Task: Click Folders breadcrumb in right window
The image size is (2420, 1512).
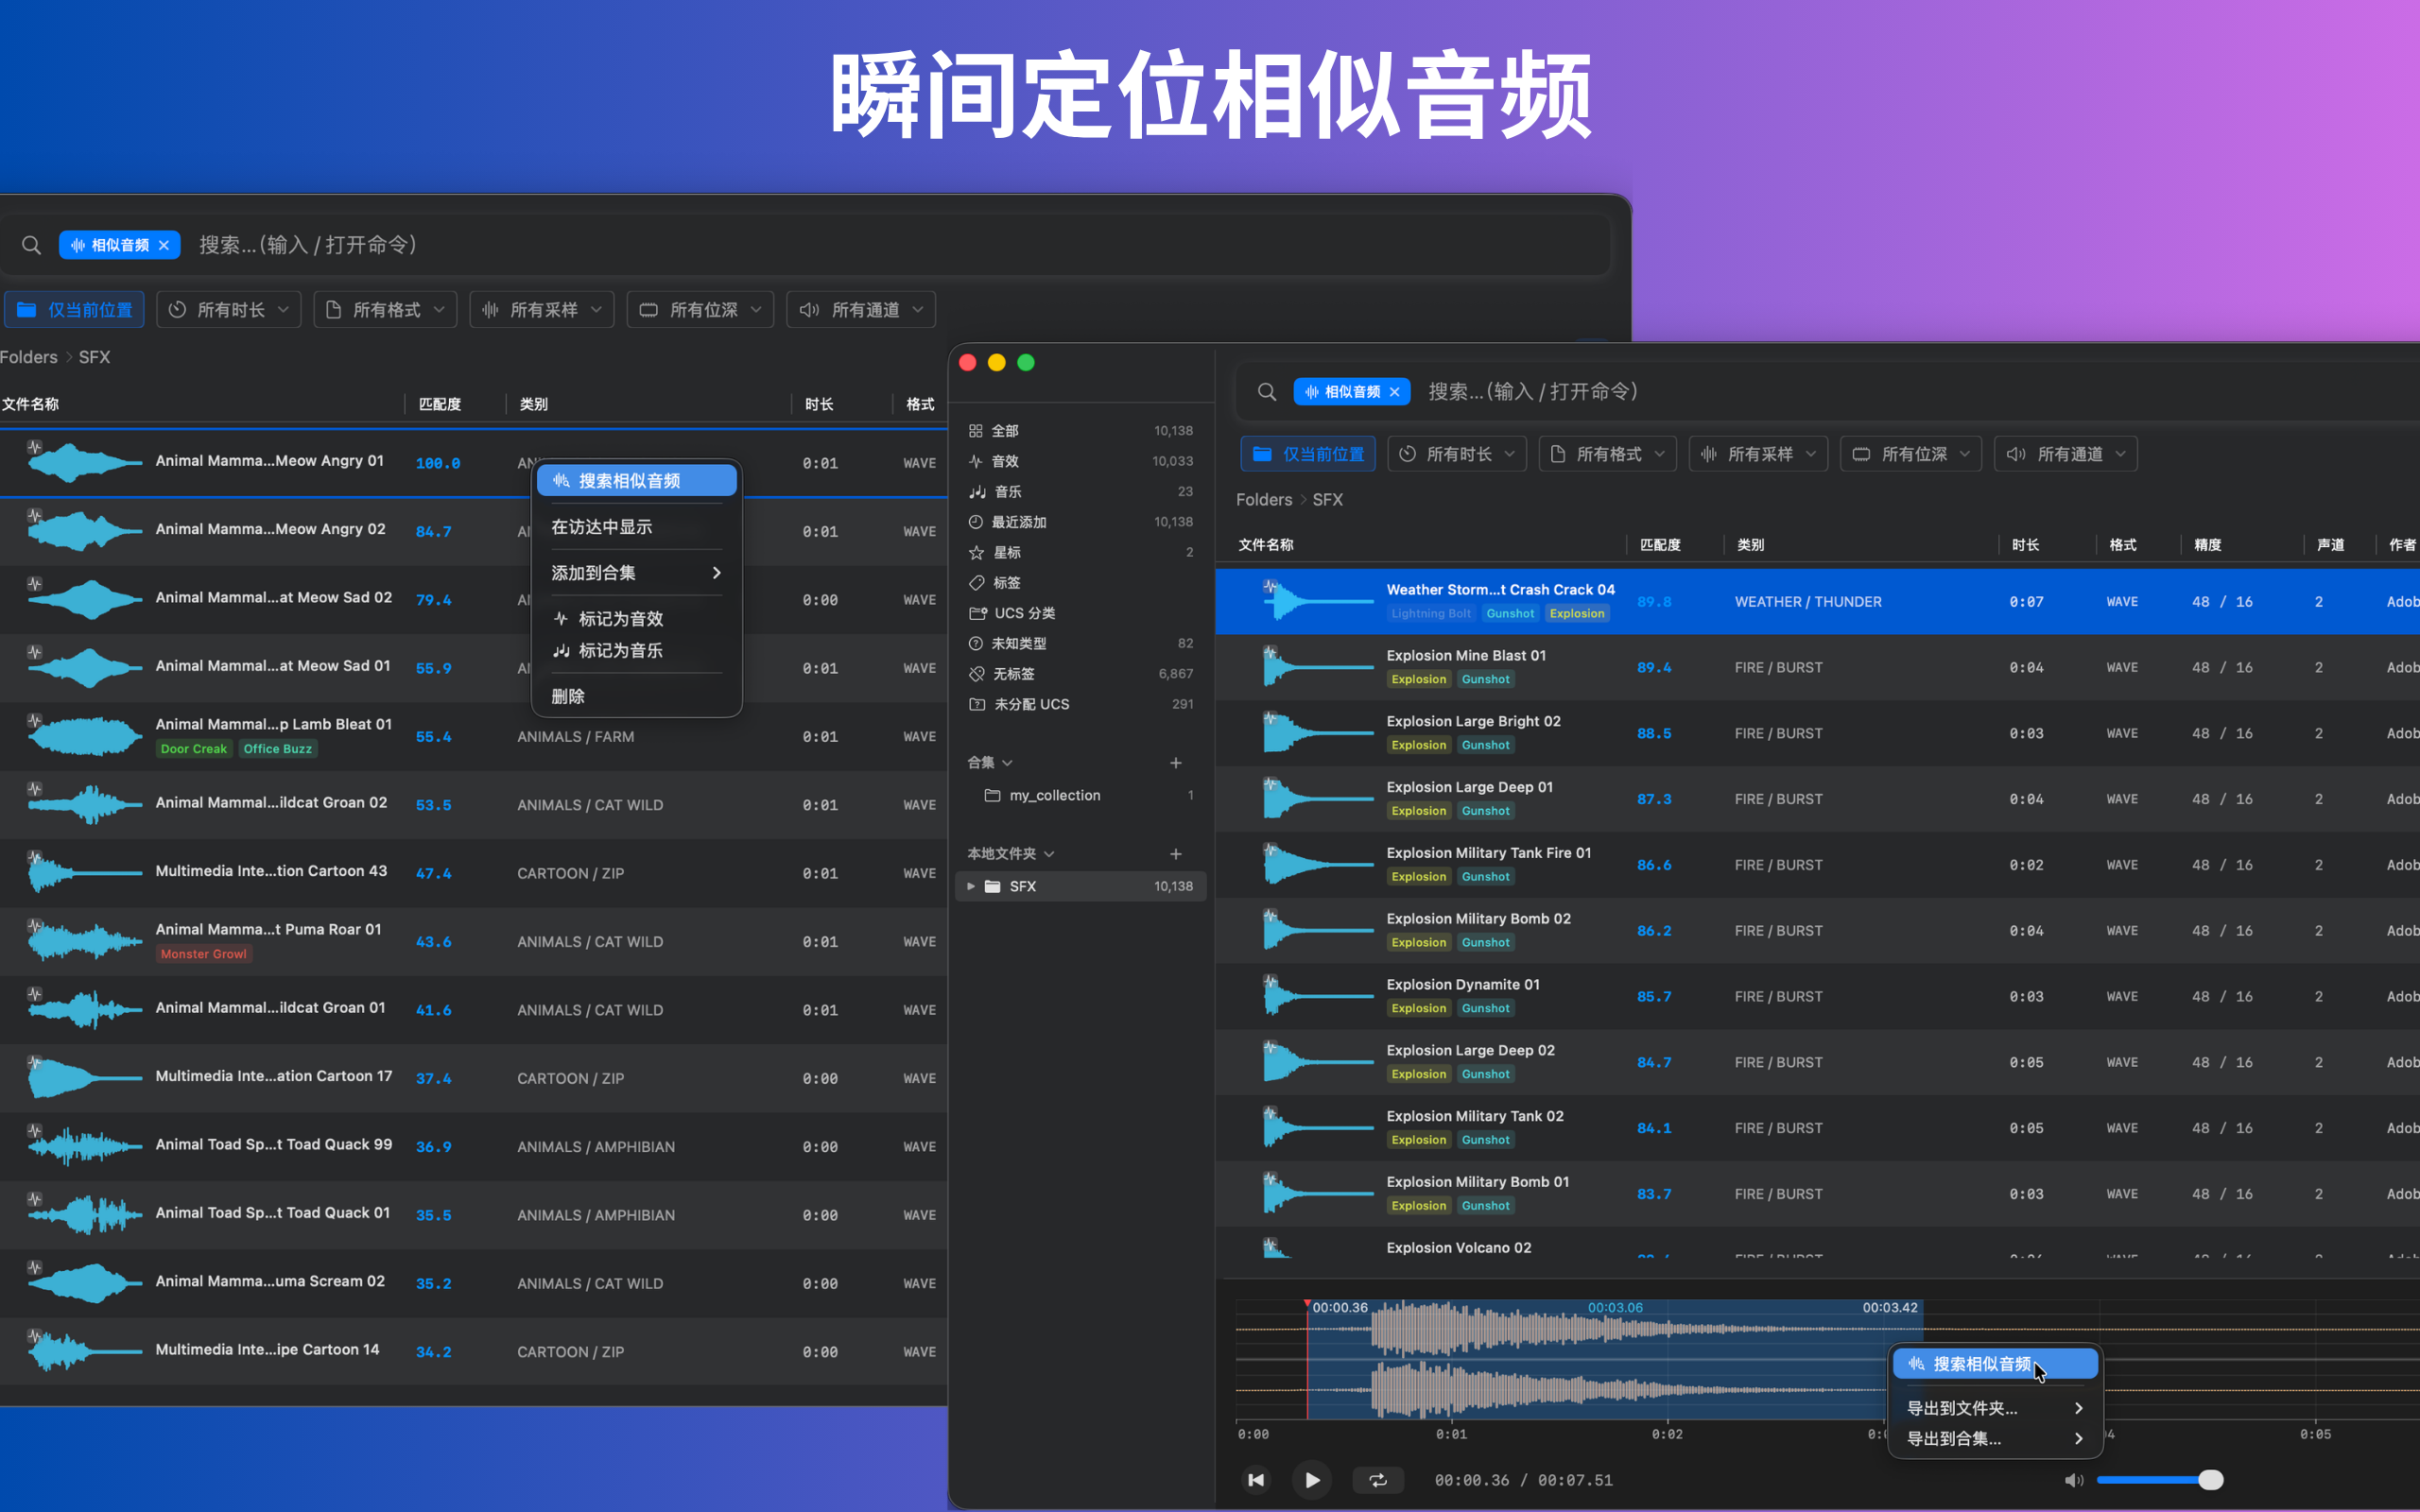Action: 1264,500
